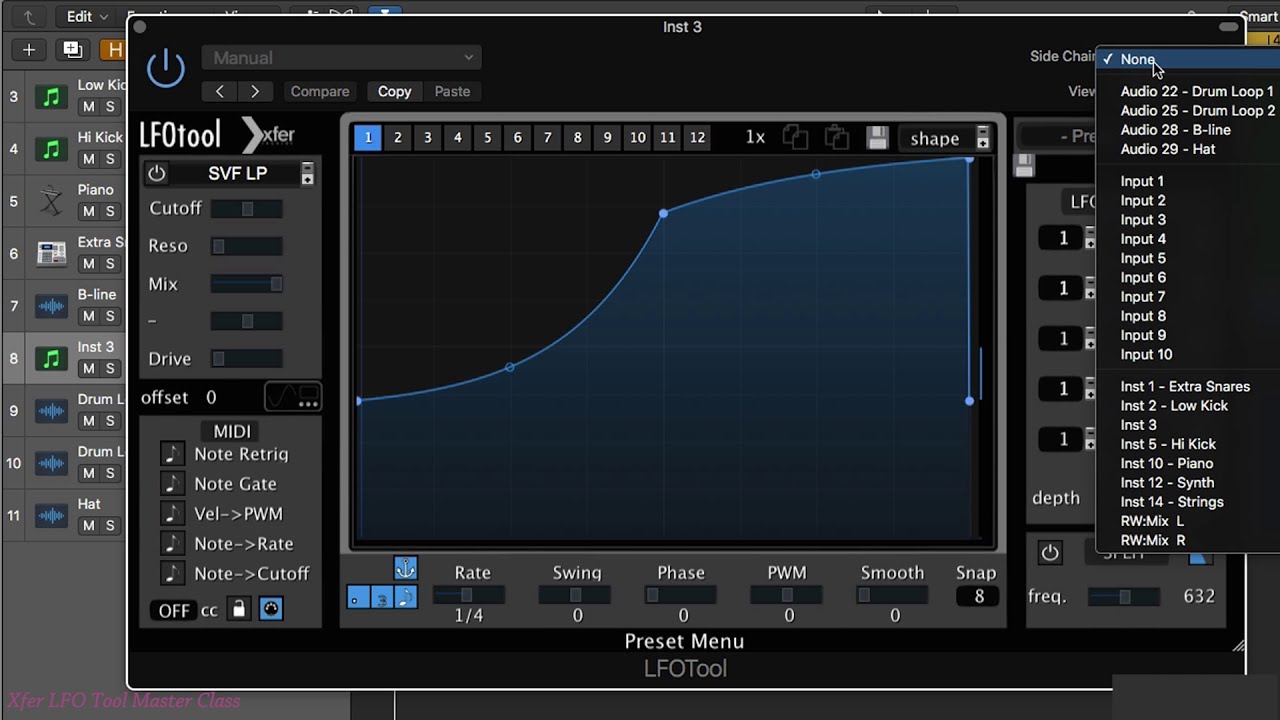
Task: Switch to graph tab 12
Action: 697,138
